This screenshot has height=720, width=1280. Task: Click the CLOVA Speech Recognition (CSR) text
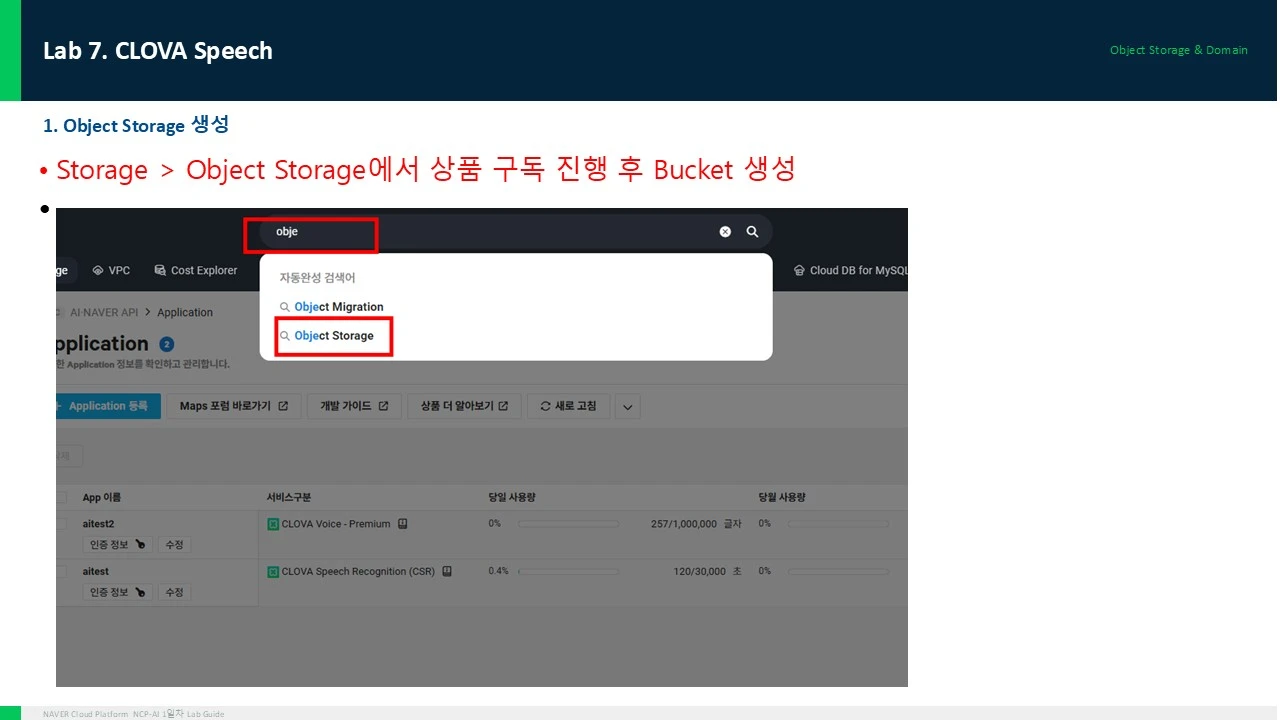(x=358, y=572)
